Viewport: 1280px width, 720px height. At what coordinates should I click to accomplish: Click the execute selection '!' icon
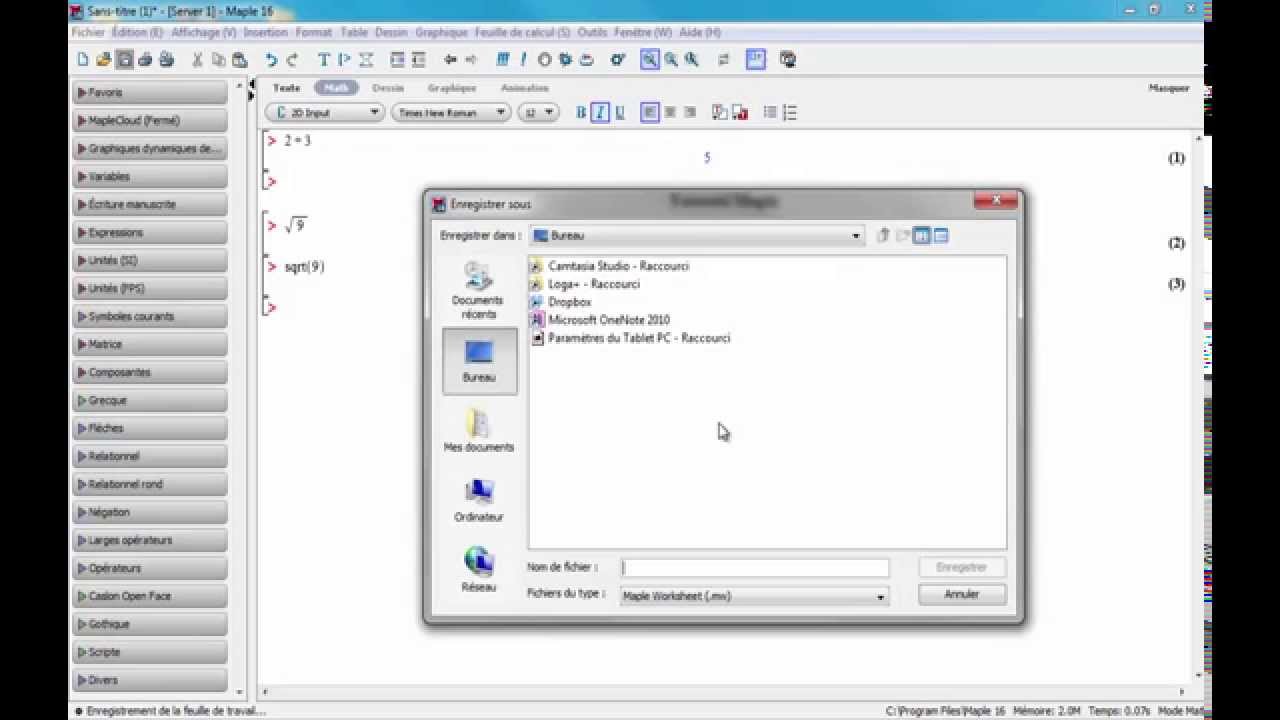pyautogui.click(x=523, y=60)
